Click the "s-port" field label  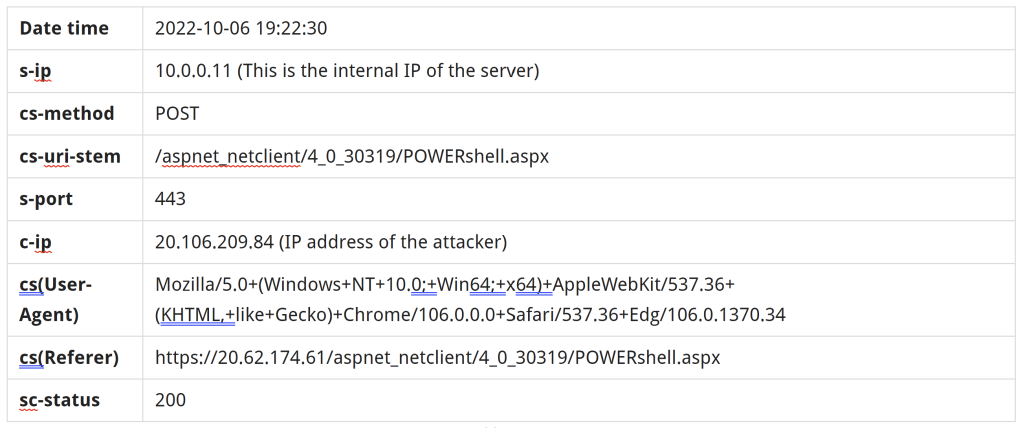point(46,199)
